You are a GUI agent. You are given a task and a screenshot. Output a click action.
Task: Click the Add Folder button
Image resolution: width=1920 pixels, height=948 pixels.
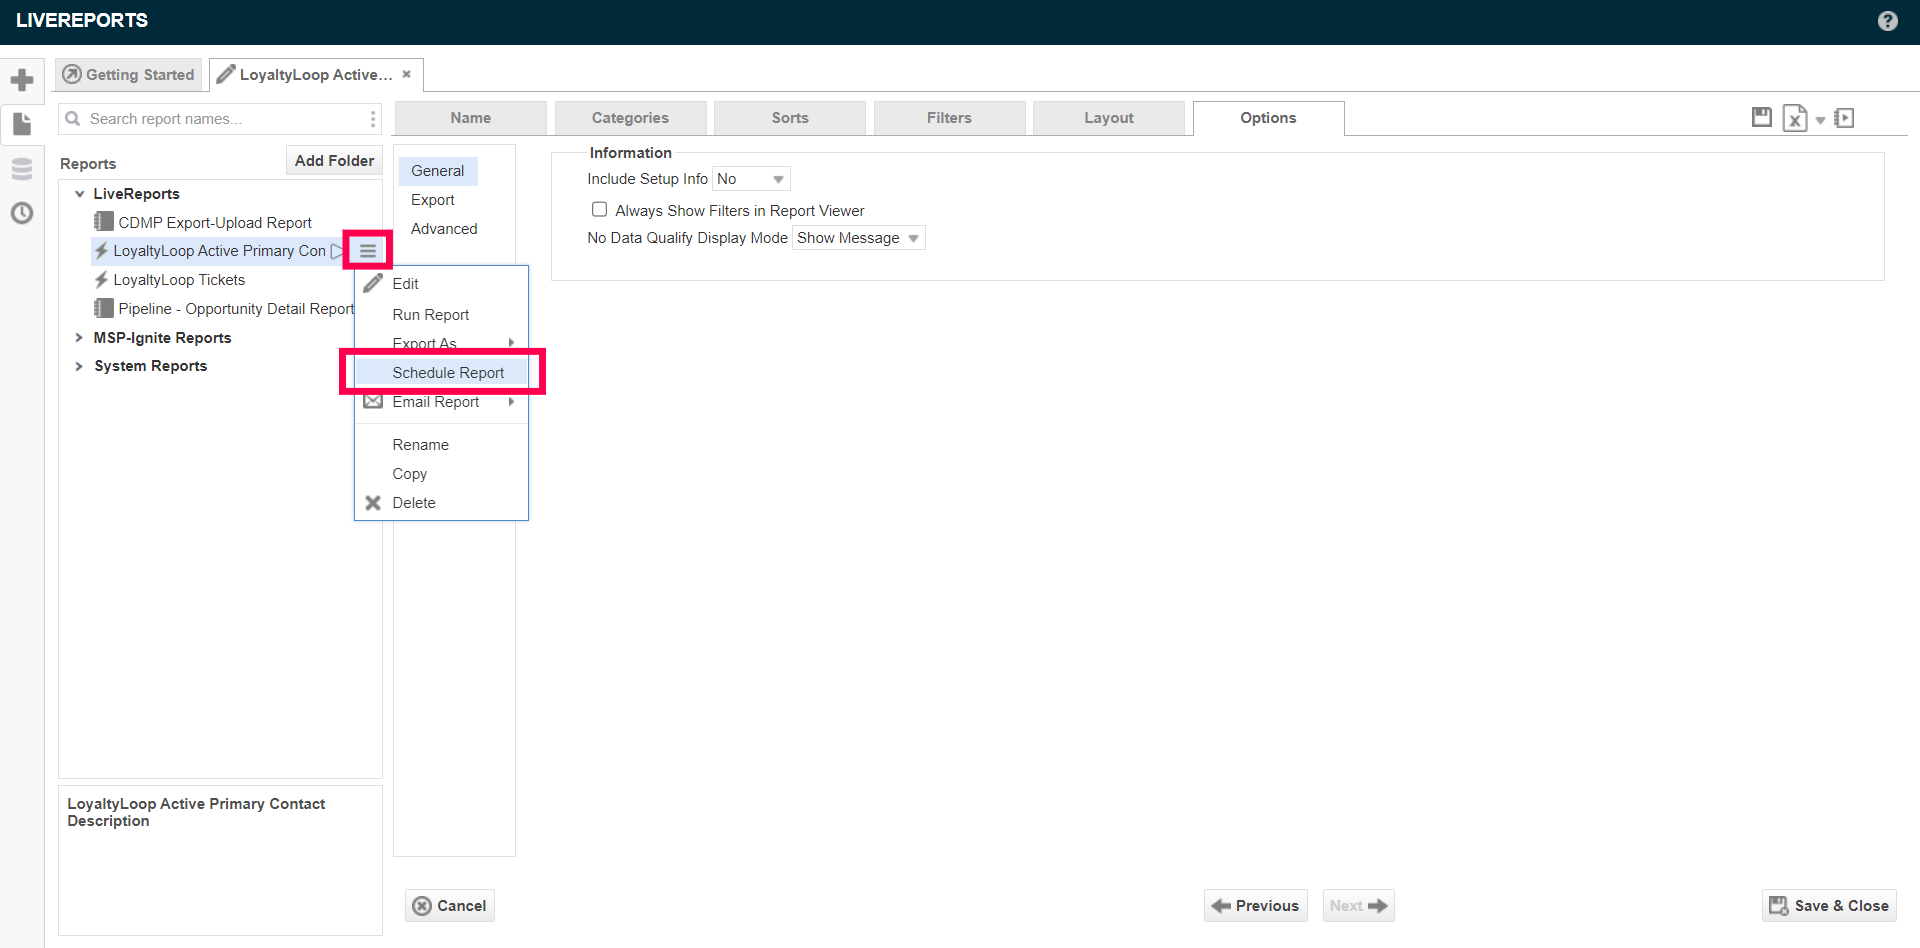(x=334, y=161)
